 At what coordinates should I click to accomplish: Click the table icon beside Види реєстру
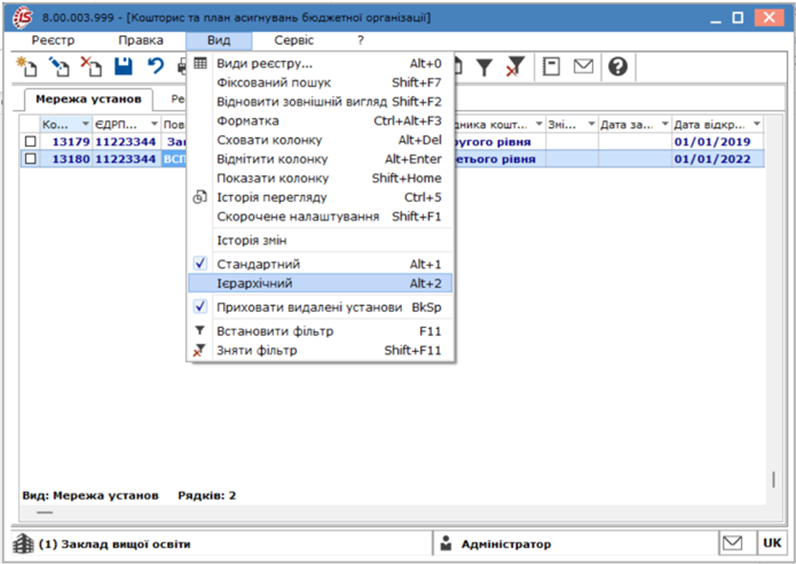point(201,63)
